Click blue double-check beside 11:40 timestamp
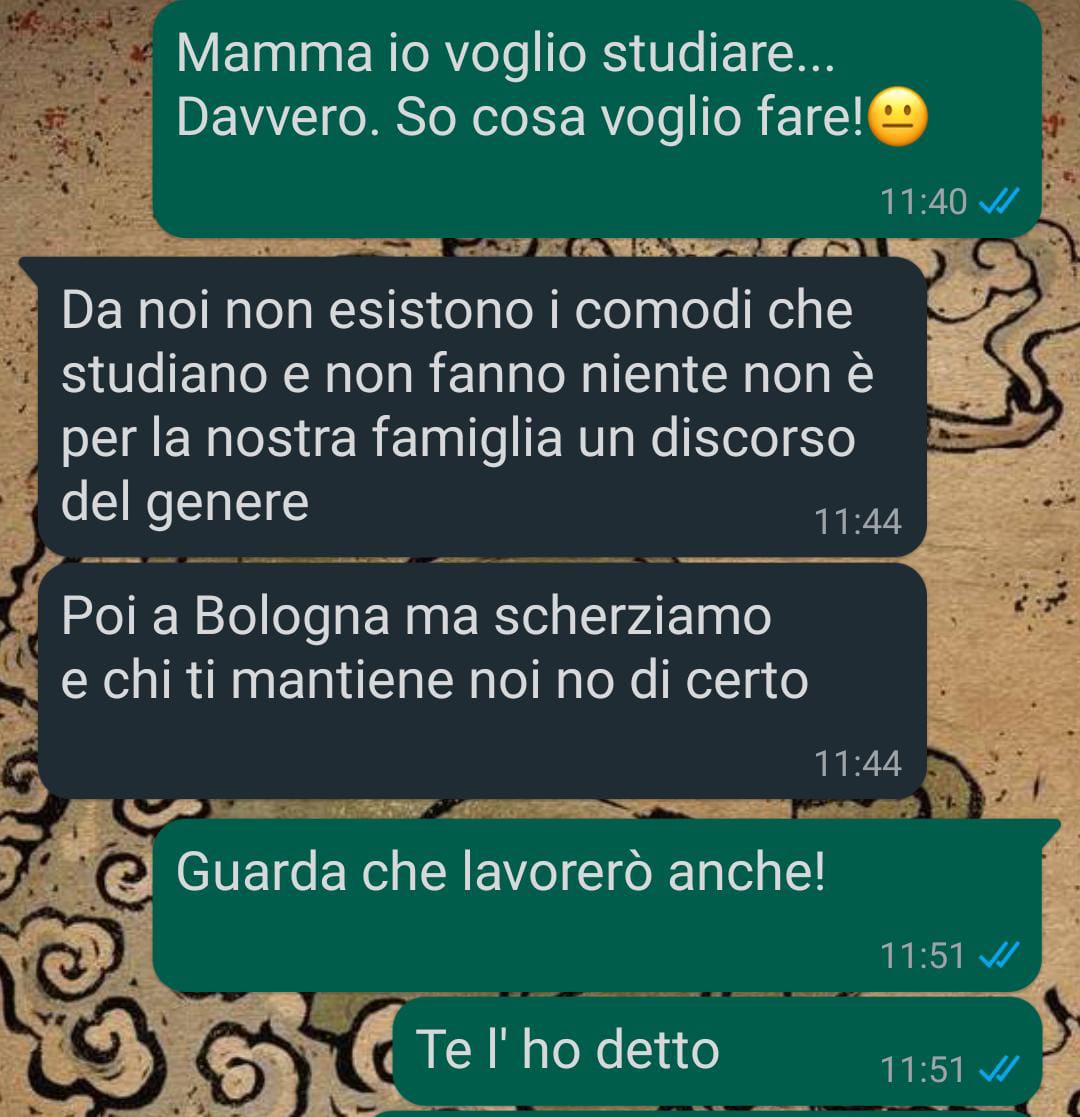The height and width of the screenshot is (1117, 1080). (999, 202)
